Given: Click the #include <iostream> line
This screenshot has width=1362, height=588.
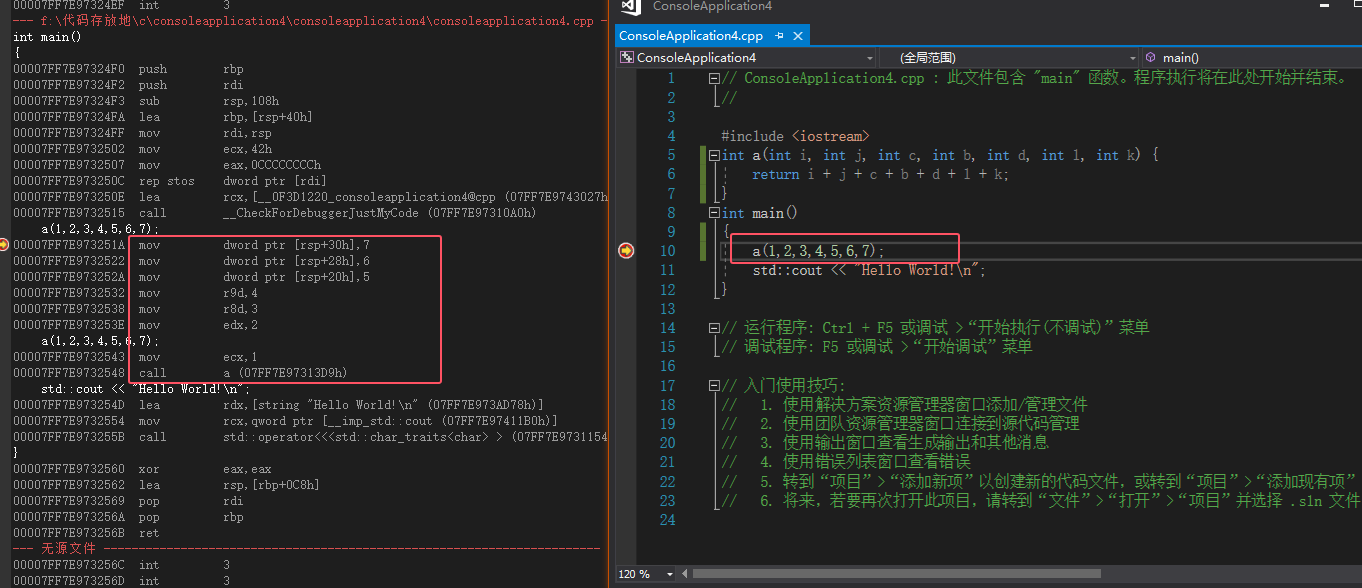Looking at the screenshot, I should point(795,136).
